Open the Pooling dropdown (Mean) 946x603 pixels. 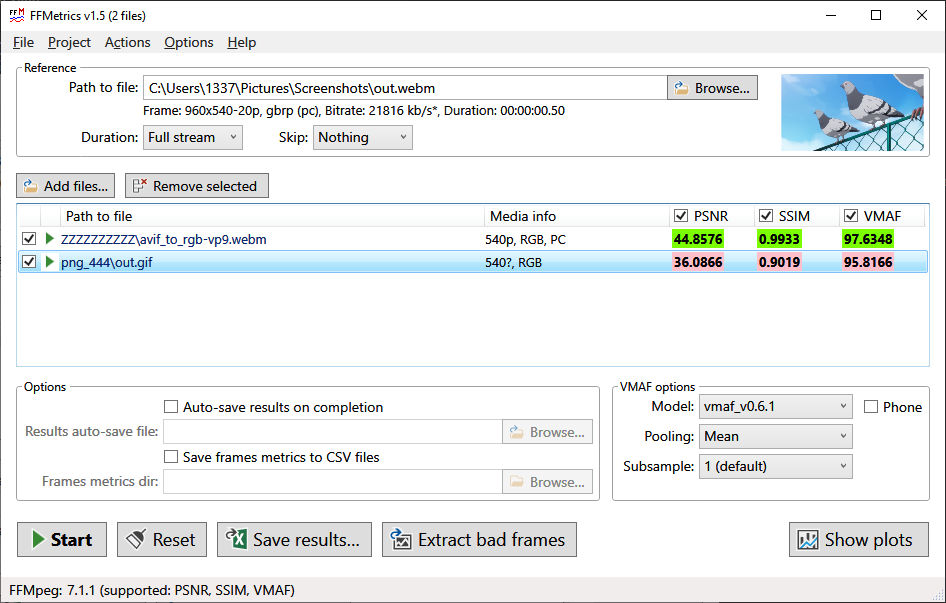coord(776,436)
